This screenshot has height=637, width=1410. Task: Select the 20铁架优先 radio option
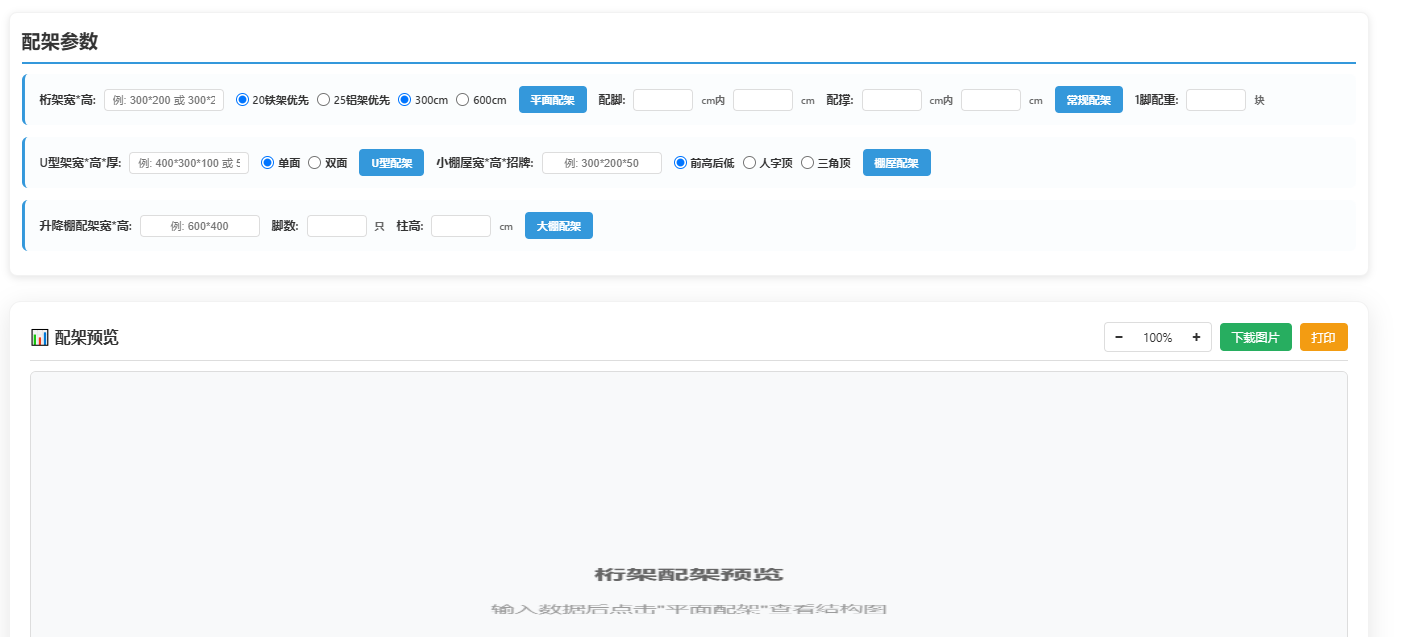point(242,100)
